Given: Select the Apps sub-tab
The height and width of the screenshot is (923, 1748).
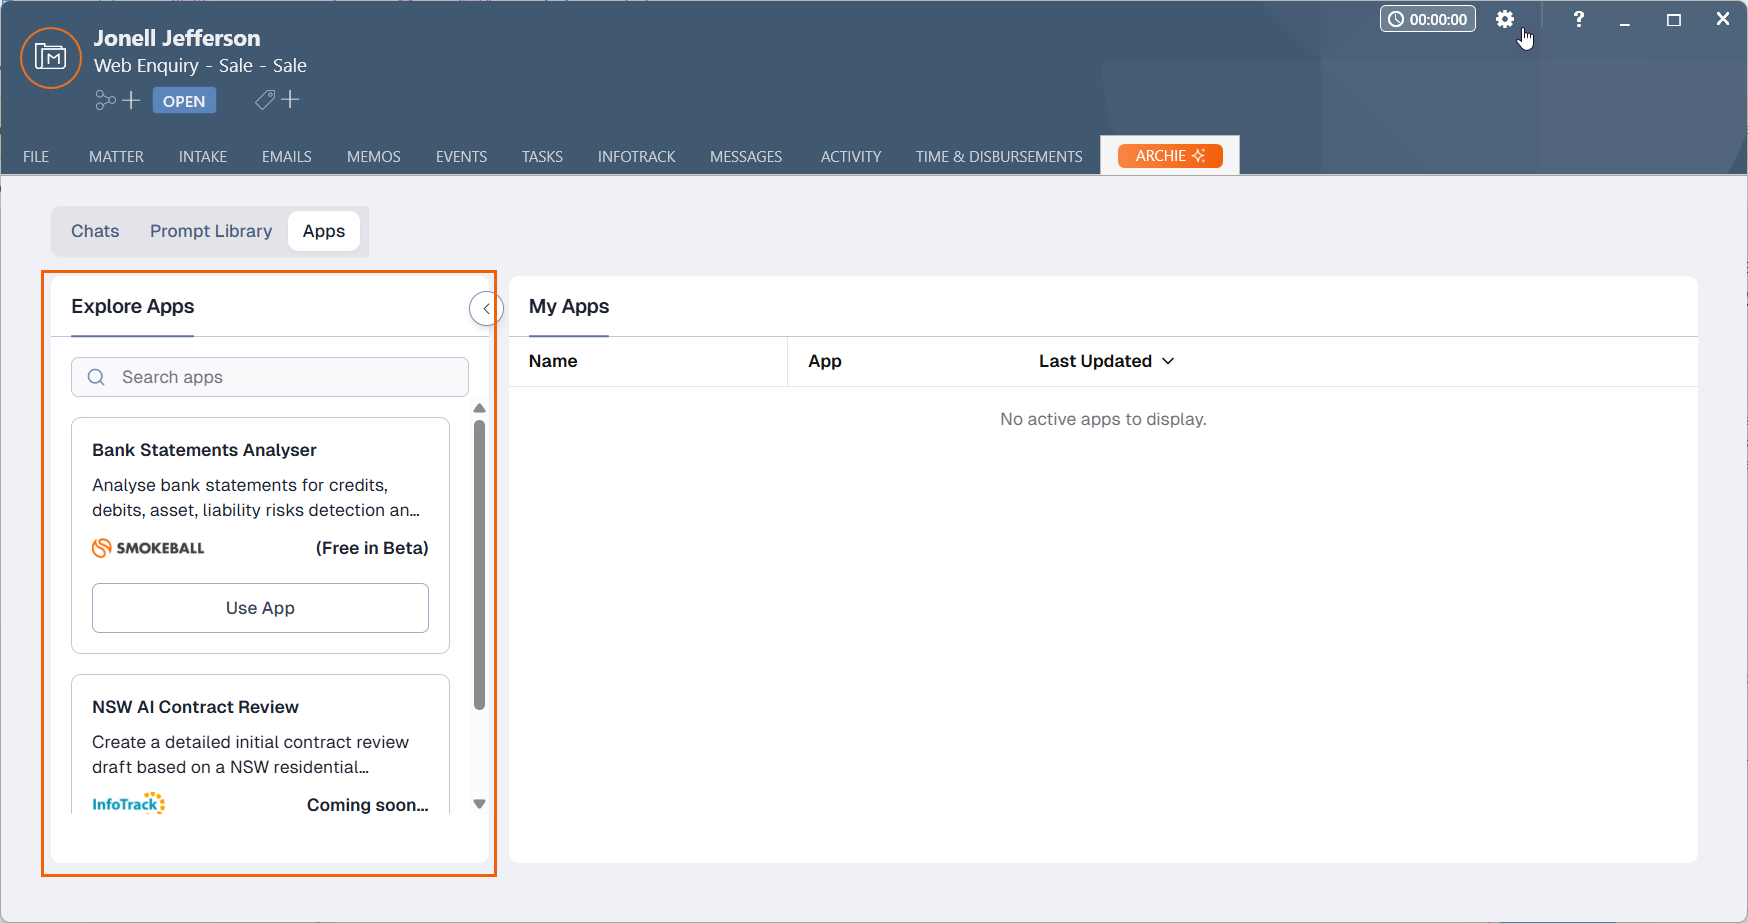Looking at the screenshot, I should 324,231.
